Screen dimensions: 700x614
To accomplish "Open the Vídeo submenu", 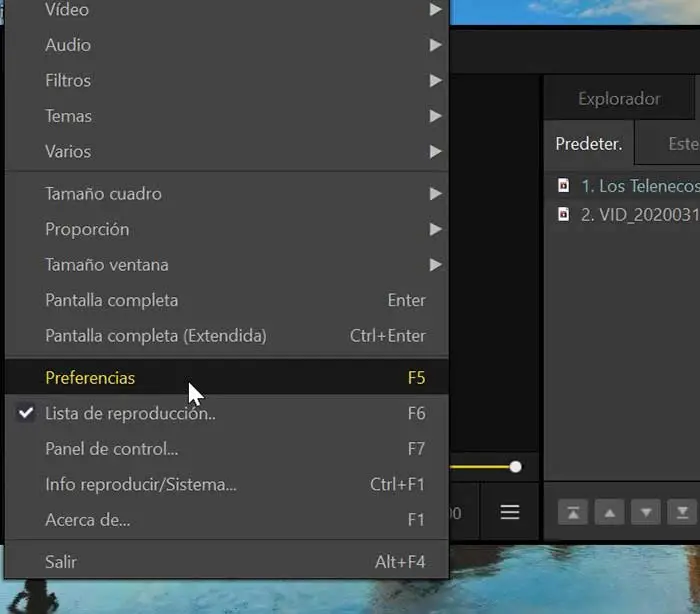I will tap(226, 9).
